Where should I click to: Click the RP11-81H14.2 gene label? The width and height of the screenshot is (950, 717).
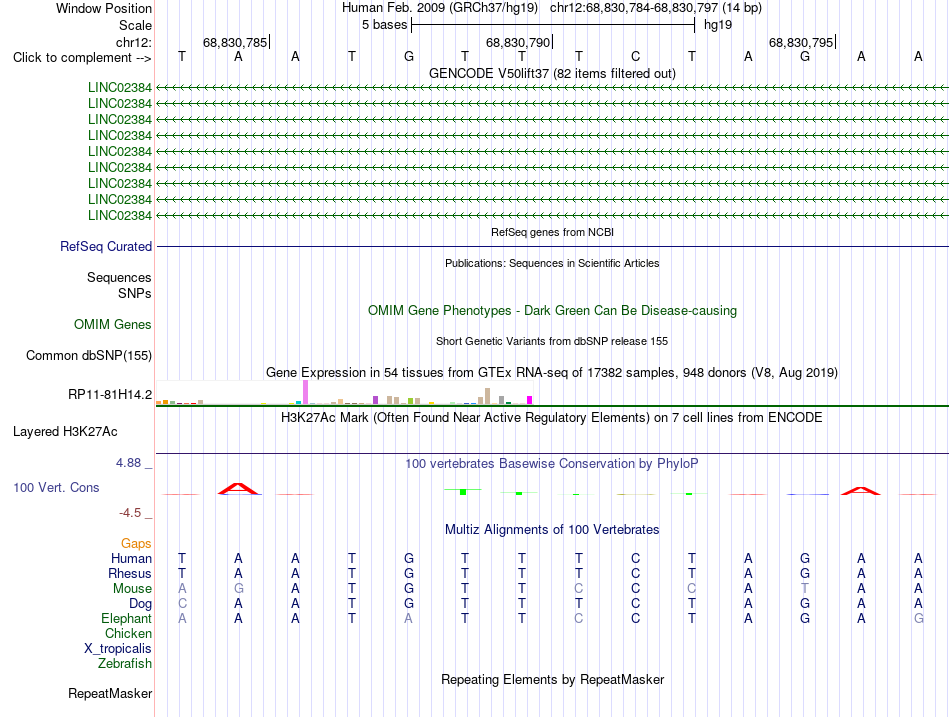110,395
